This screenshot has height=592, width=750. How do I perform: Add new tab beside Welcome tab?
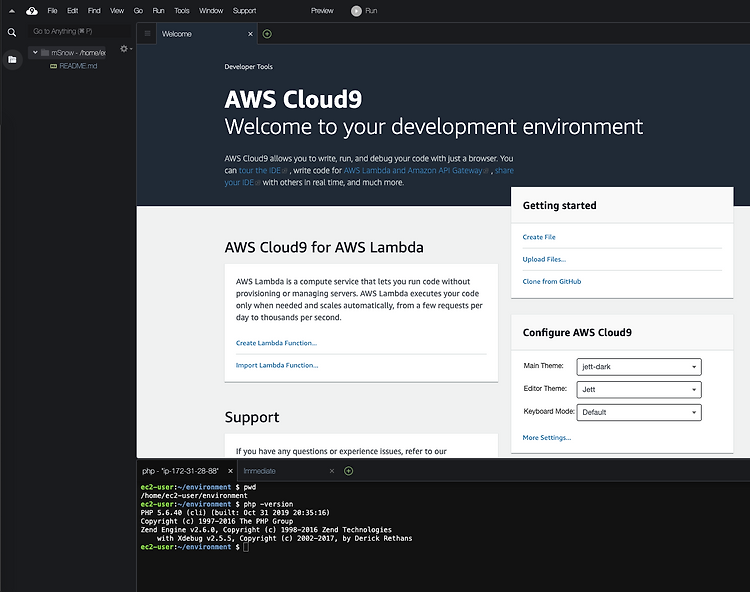point(267,34)
